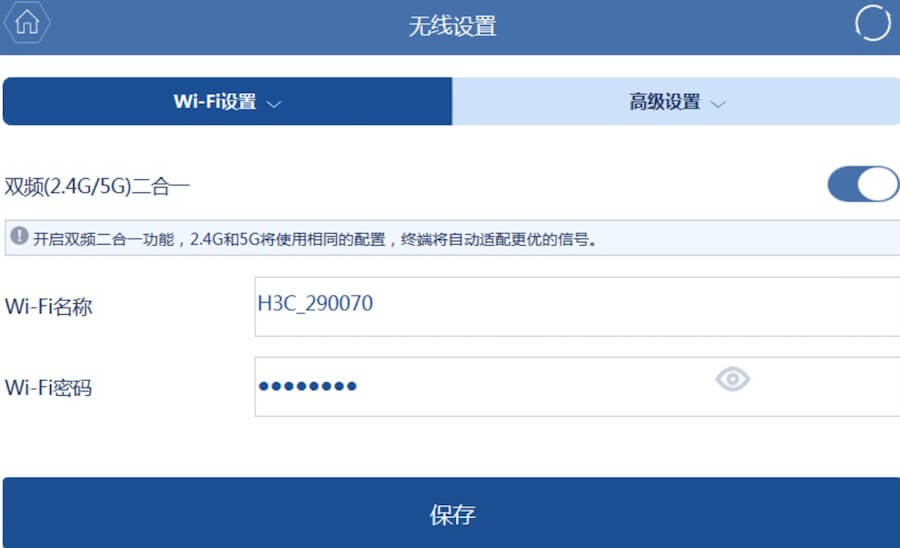Click the 无线设置 page title
This screenshot has width=900, height=548.
451,26
